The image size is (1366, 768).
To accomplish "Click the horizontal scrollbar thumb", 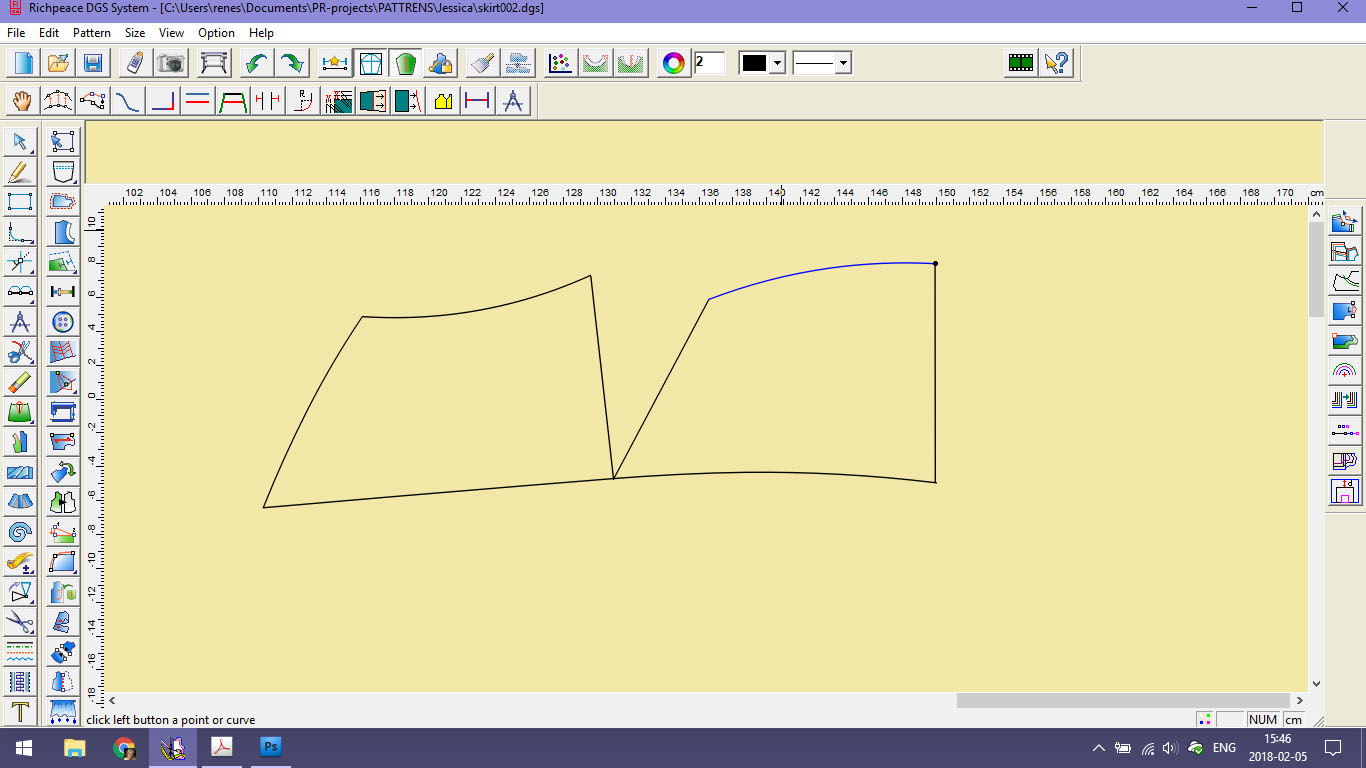I will coord(1123,701).
